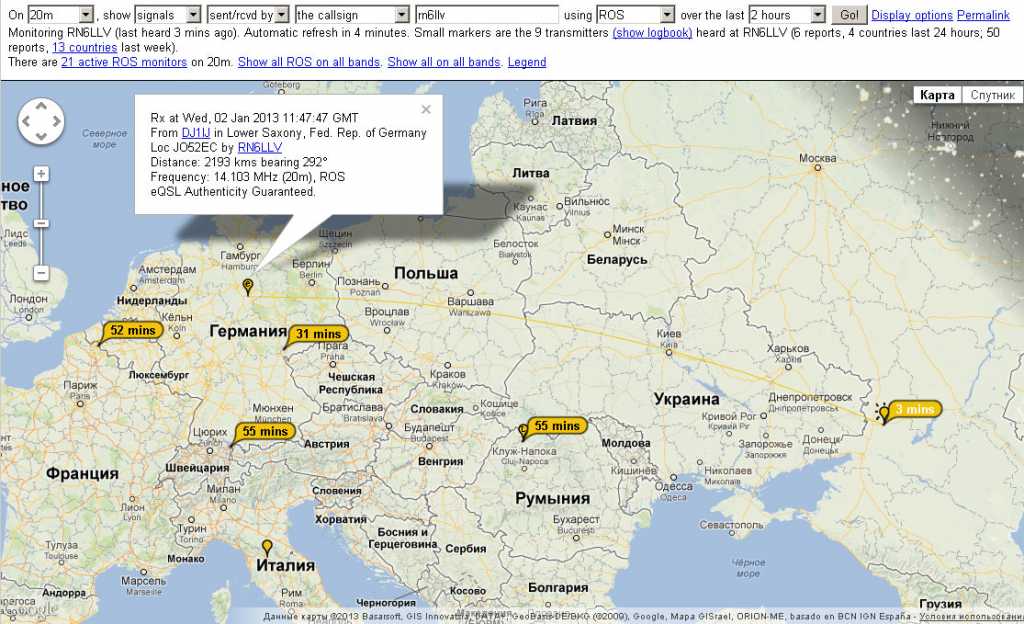Viewport: 1024px width, 624px height.
Task: Click 'Rx at Wed, 02 Jan 2013 11:47:47 GMT'
Action: pyautogui.click(x=254, y=118)
